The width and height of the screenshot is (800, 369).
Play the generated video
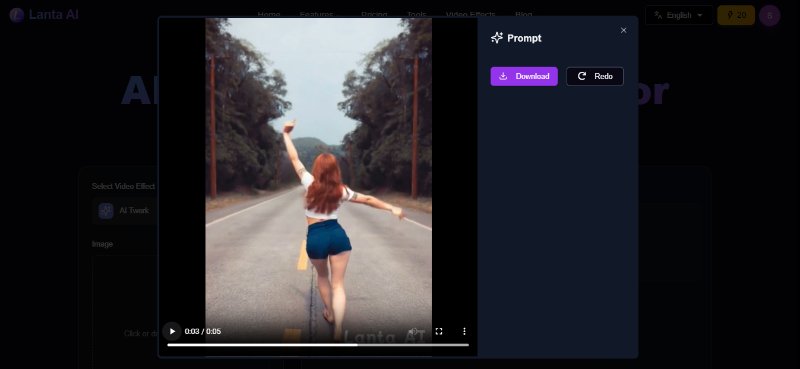(172, 331)
